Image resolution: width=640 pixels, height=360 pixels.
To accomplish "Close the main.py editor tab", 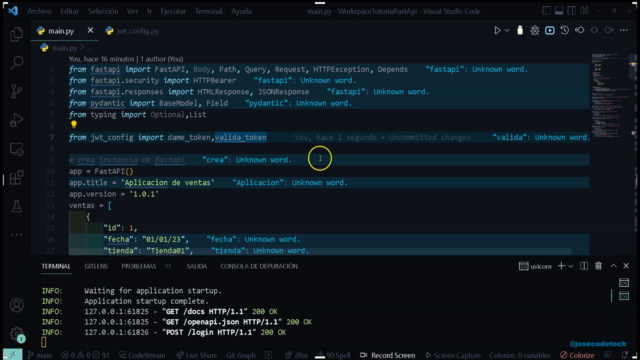I will coord(90,31).
